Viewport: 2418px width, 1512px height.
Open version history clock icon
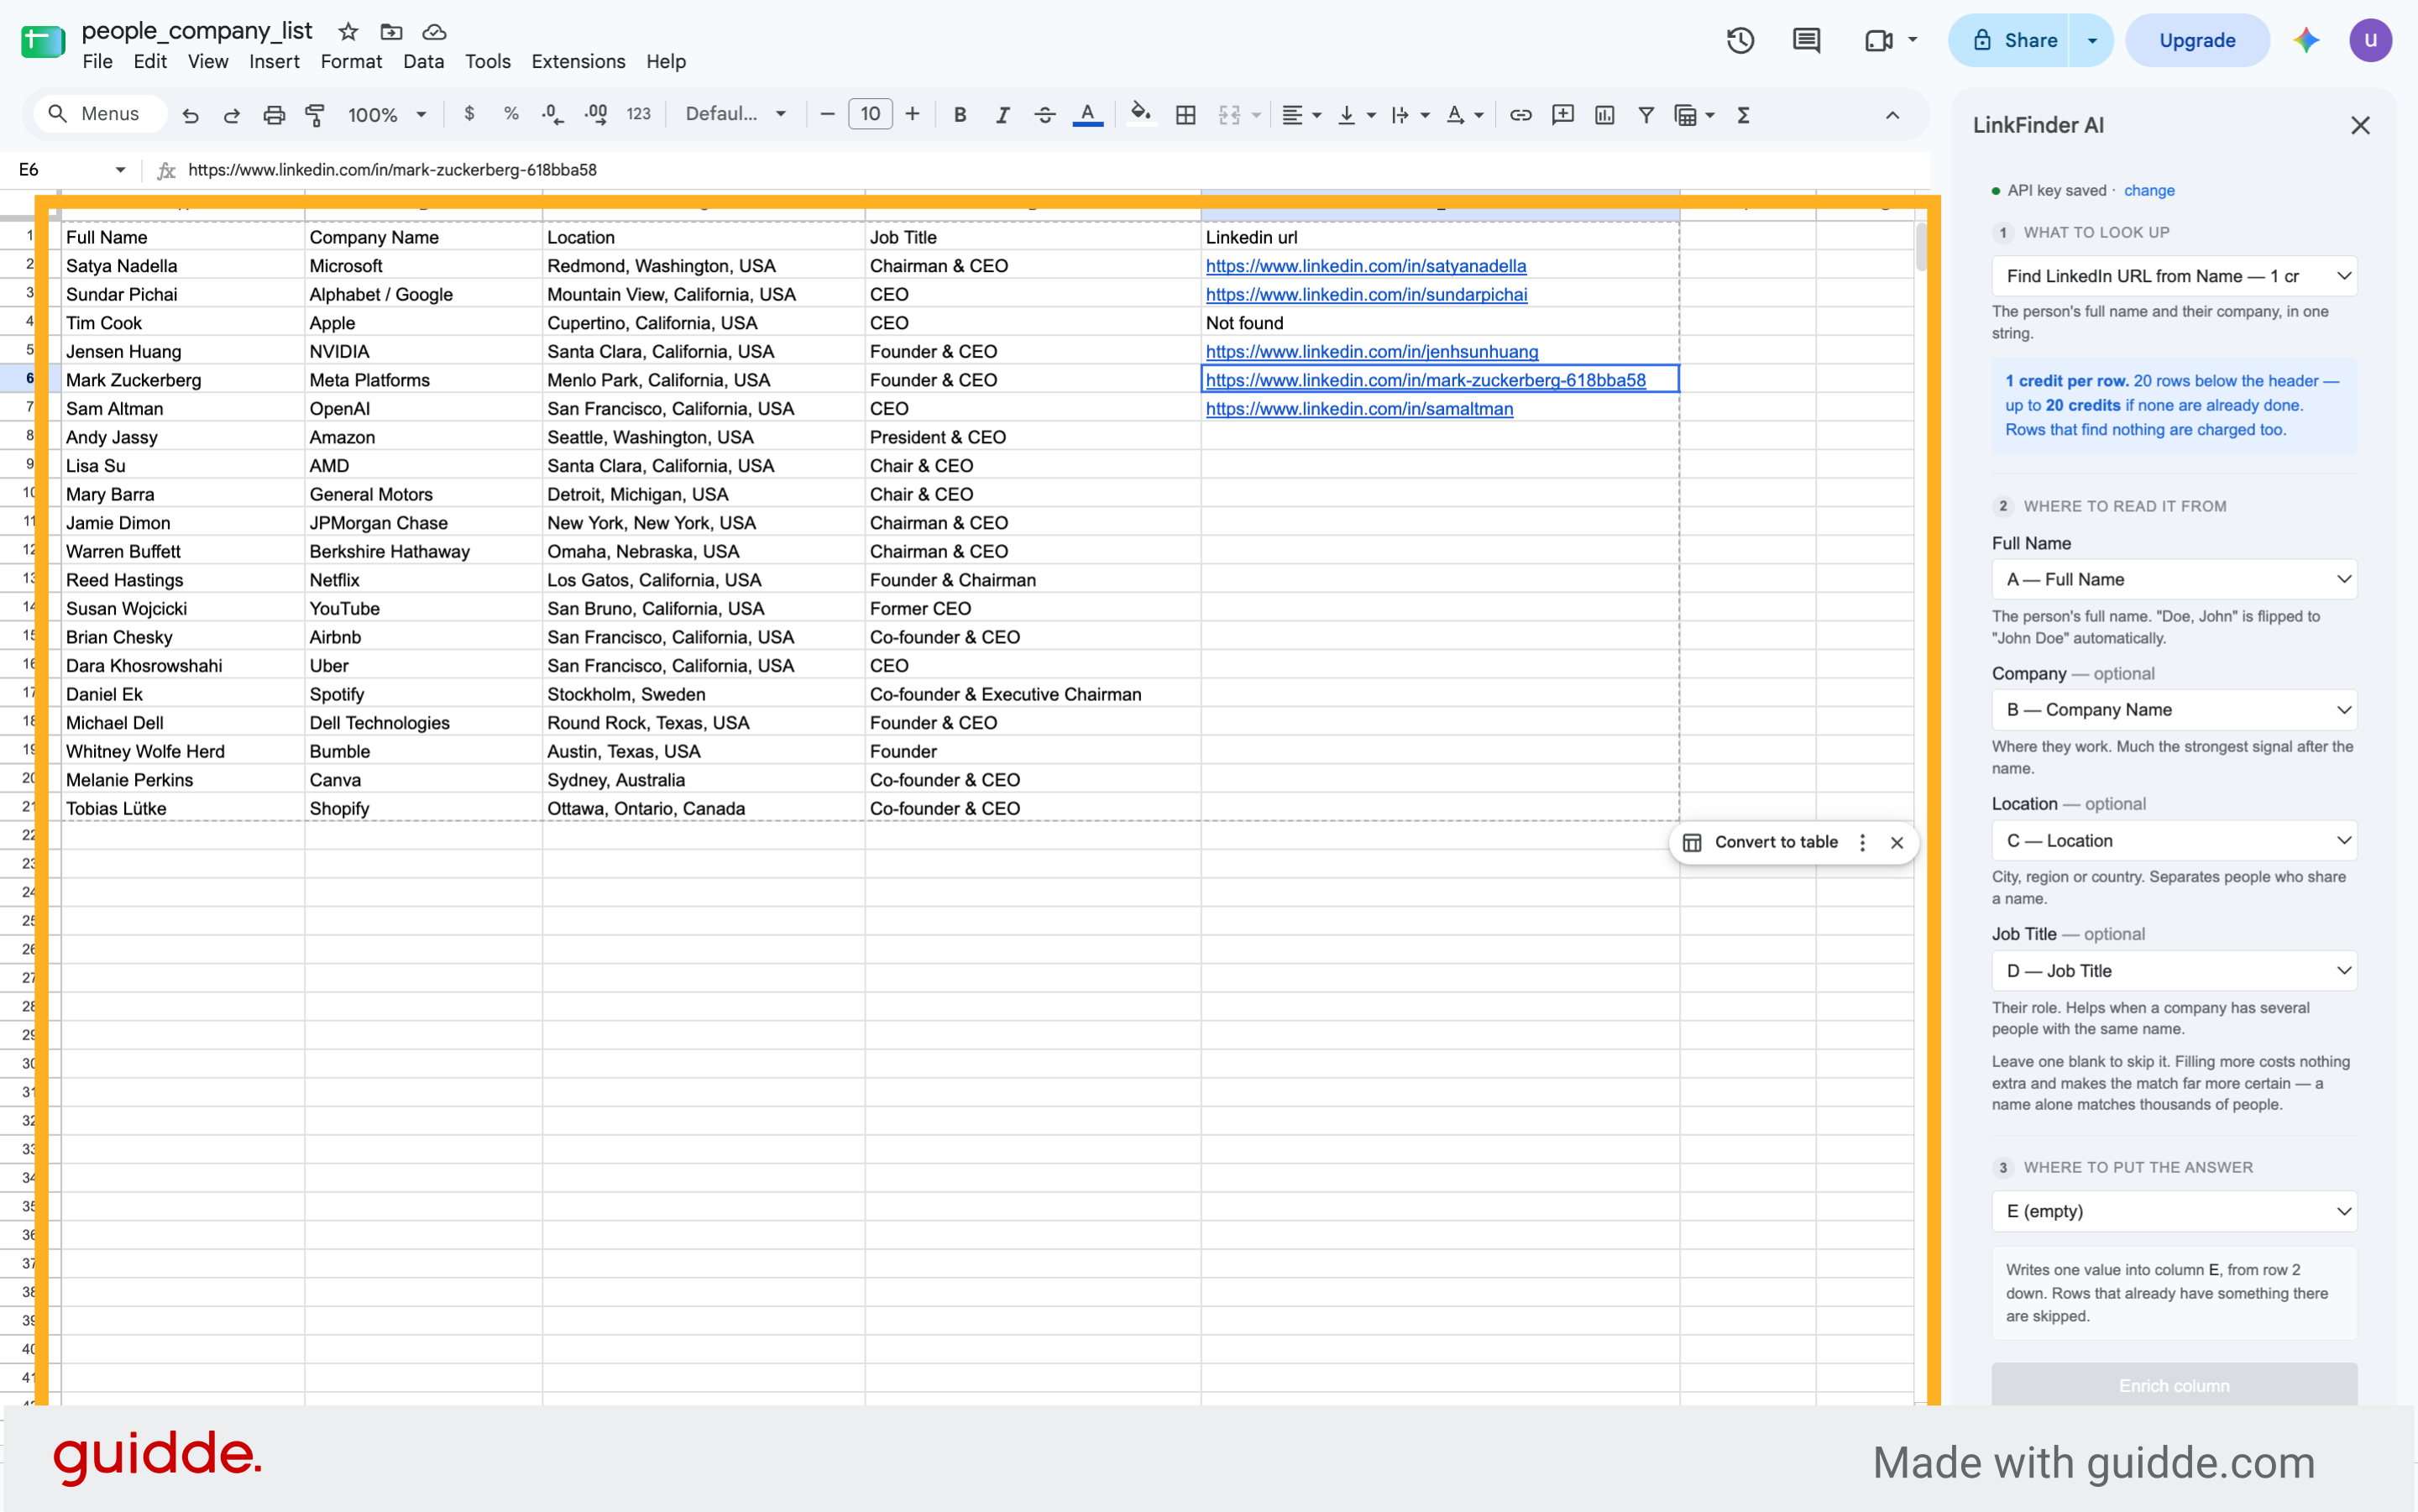[x=1740, y=41]
